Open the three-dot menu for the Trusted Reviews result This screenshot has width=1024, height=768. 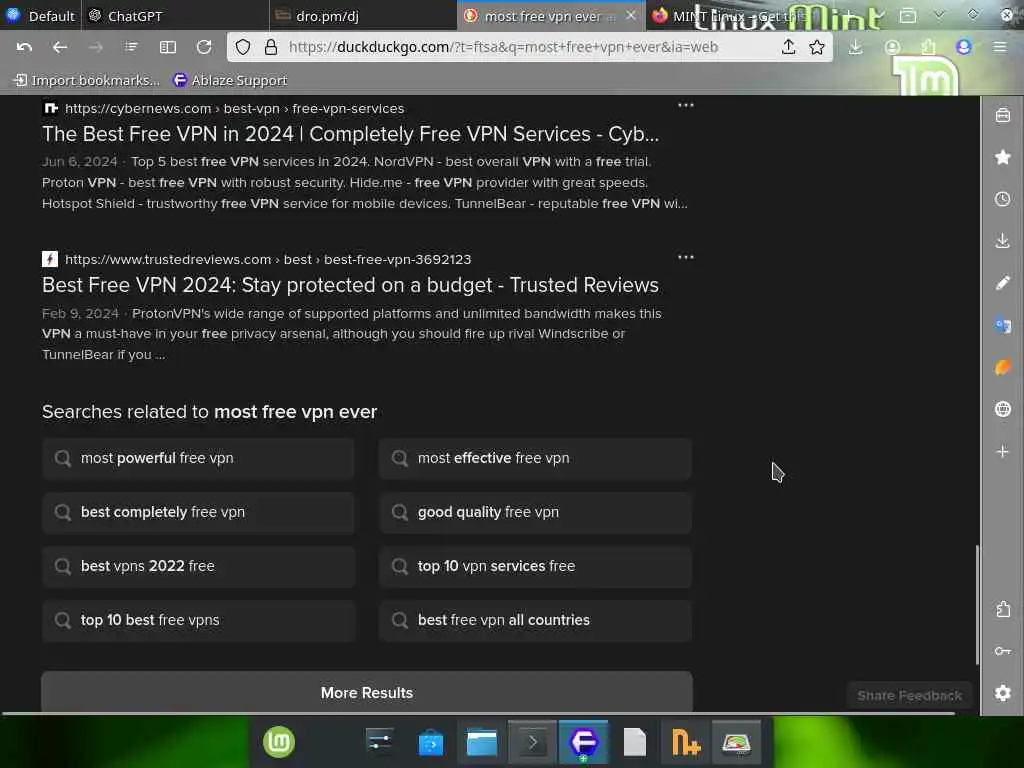point(686,257)
